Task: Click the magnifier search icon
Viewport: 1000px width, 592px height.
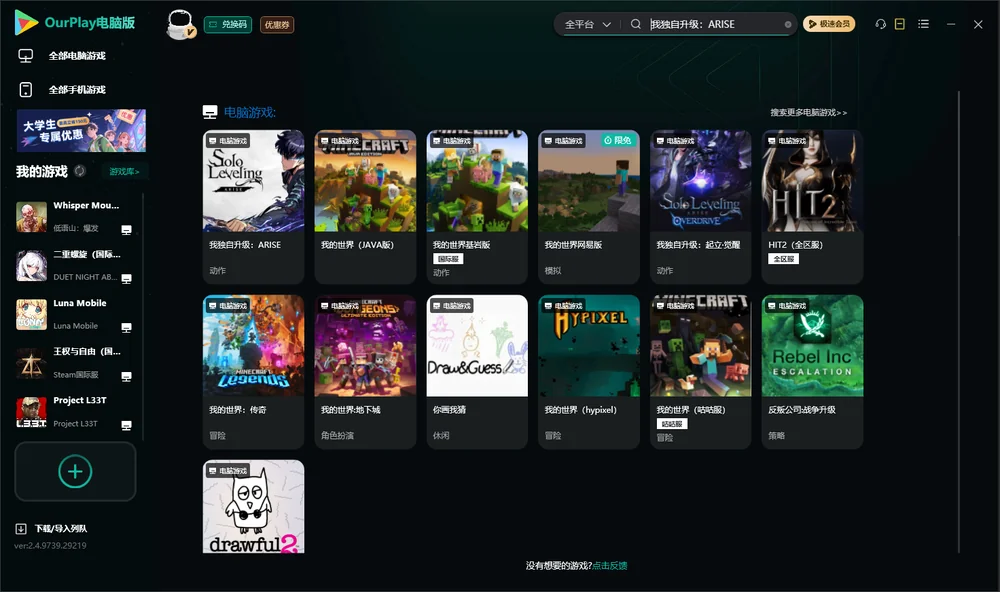Action: 636,24
